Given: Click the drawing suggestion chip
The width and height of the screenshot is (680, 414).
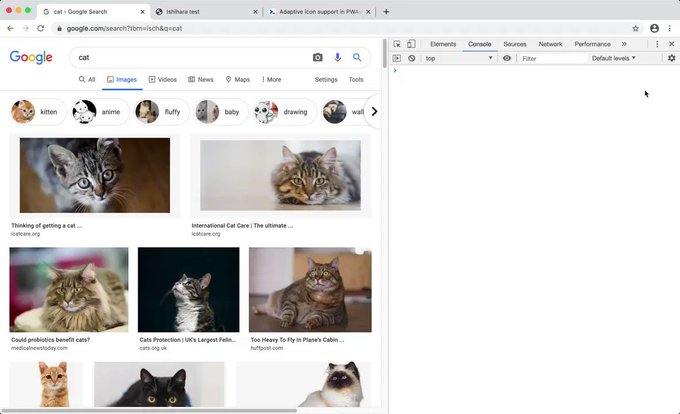Looking at the screenshot, I should 284,112.
